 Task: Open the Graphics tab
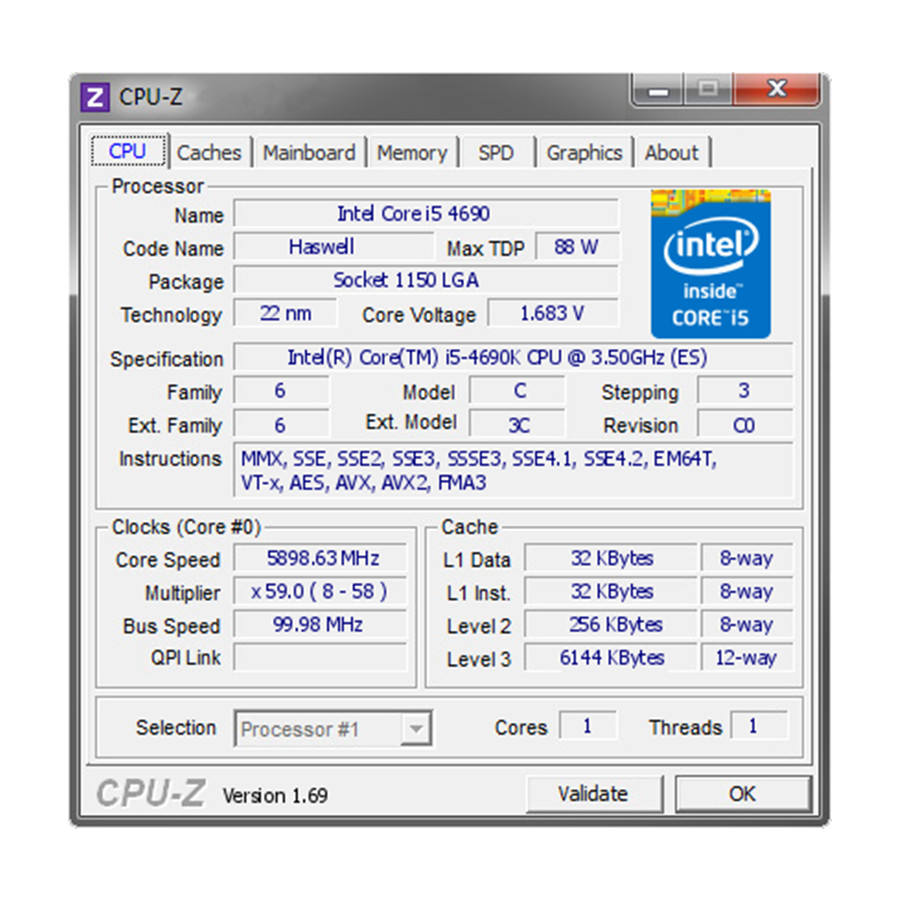pyautogui.click(x=584, y=153)
